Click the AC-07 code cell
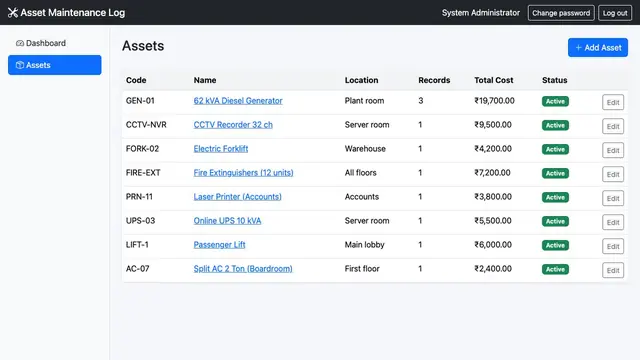This screenshot has width=640, height=360. click(138, 269)
